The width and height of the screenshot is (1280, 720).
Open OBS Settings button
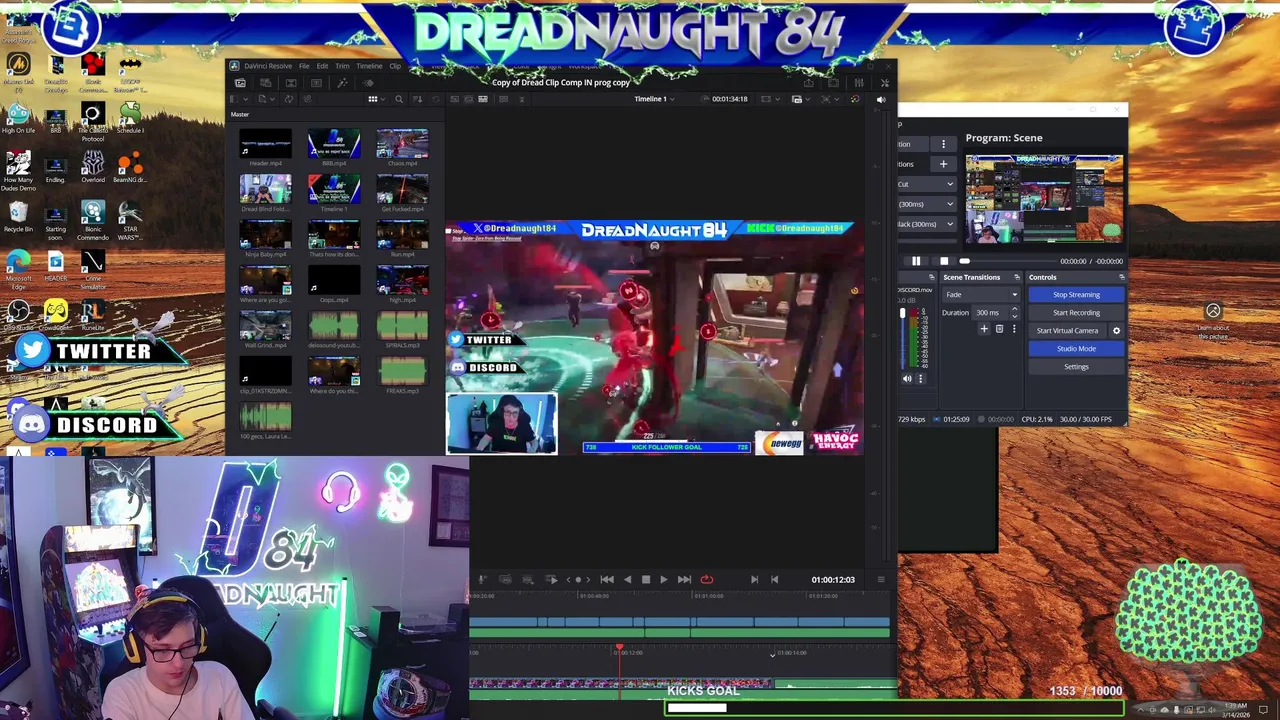pos(1076,366)
